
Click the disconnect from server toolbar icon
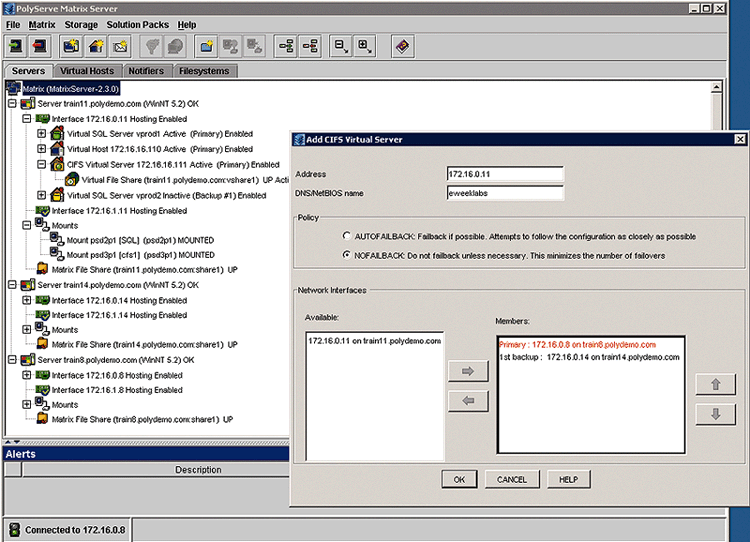pos(40,46)
